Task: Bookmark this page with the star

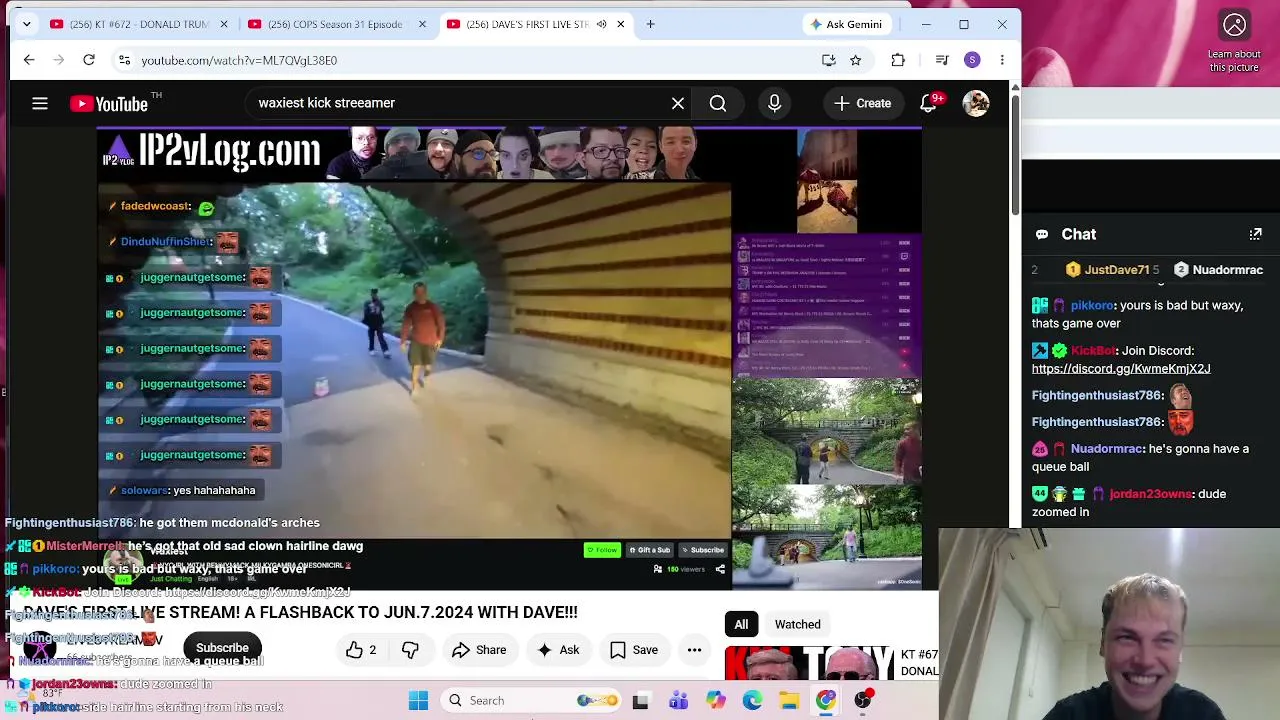Action: [856, 60]
